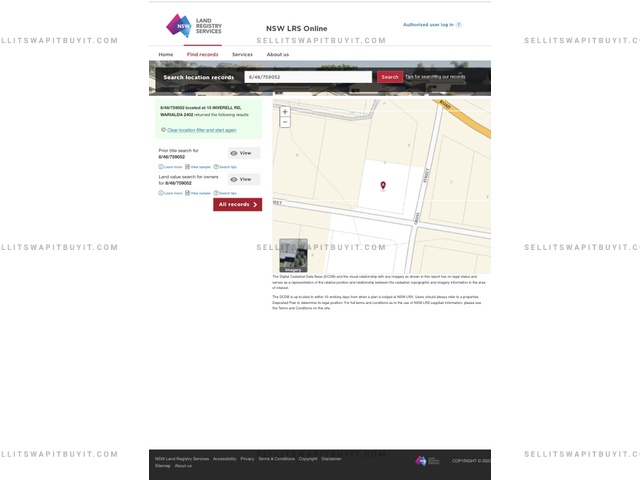
Task: Expand All records results
Action: point(237,204)
